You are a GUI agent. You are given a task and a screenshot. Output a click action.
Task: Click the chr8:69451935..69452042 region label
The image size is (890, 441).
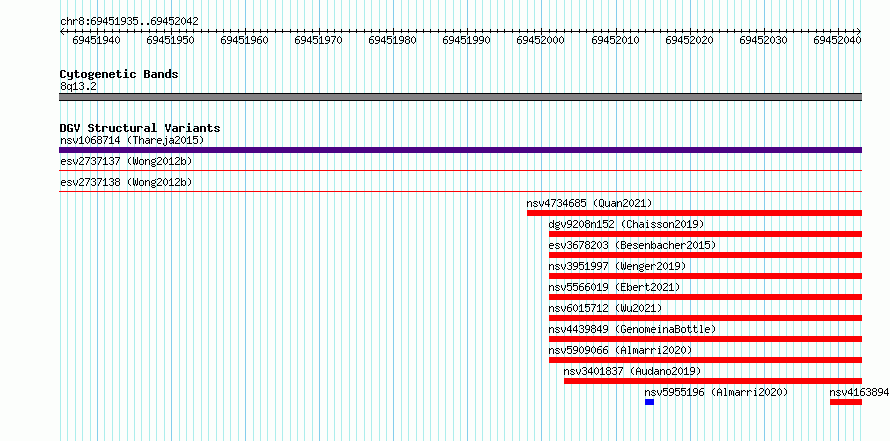pos(129,21)
